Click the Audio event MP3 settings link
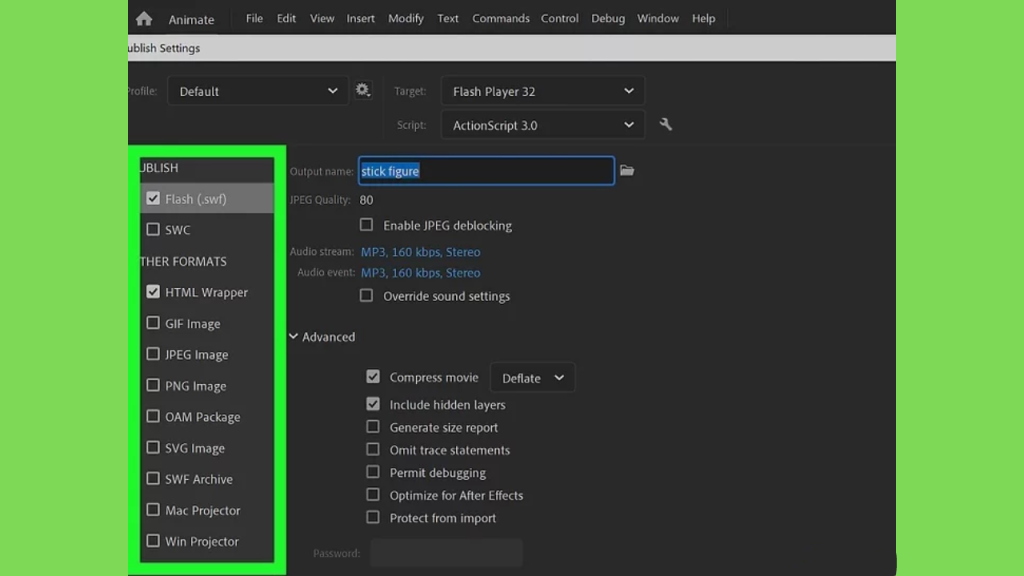Screen dimensions: 1024x576 tap(421, 272)
